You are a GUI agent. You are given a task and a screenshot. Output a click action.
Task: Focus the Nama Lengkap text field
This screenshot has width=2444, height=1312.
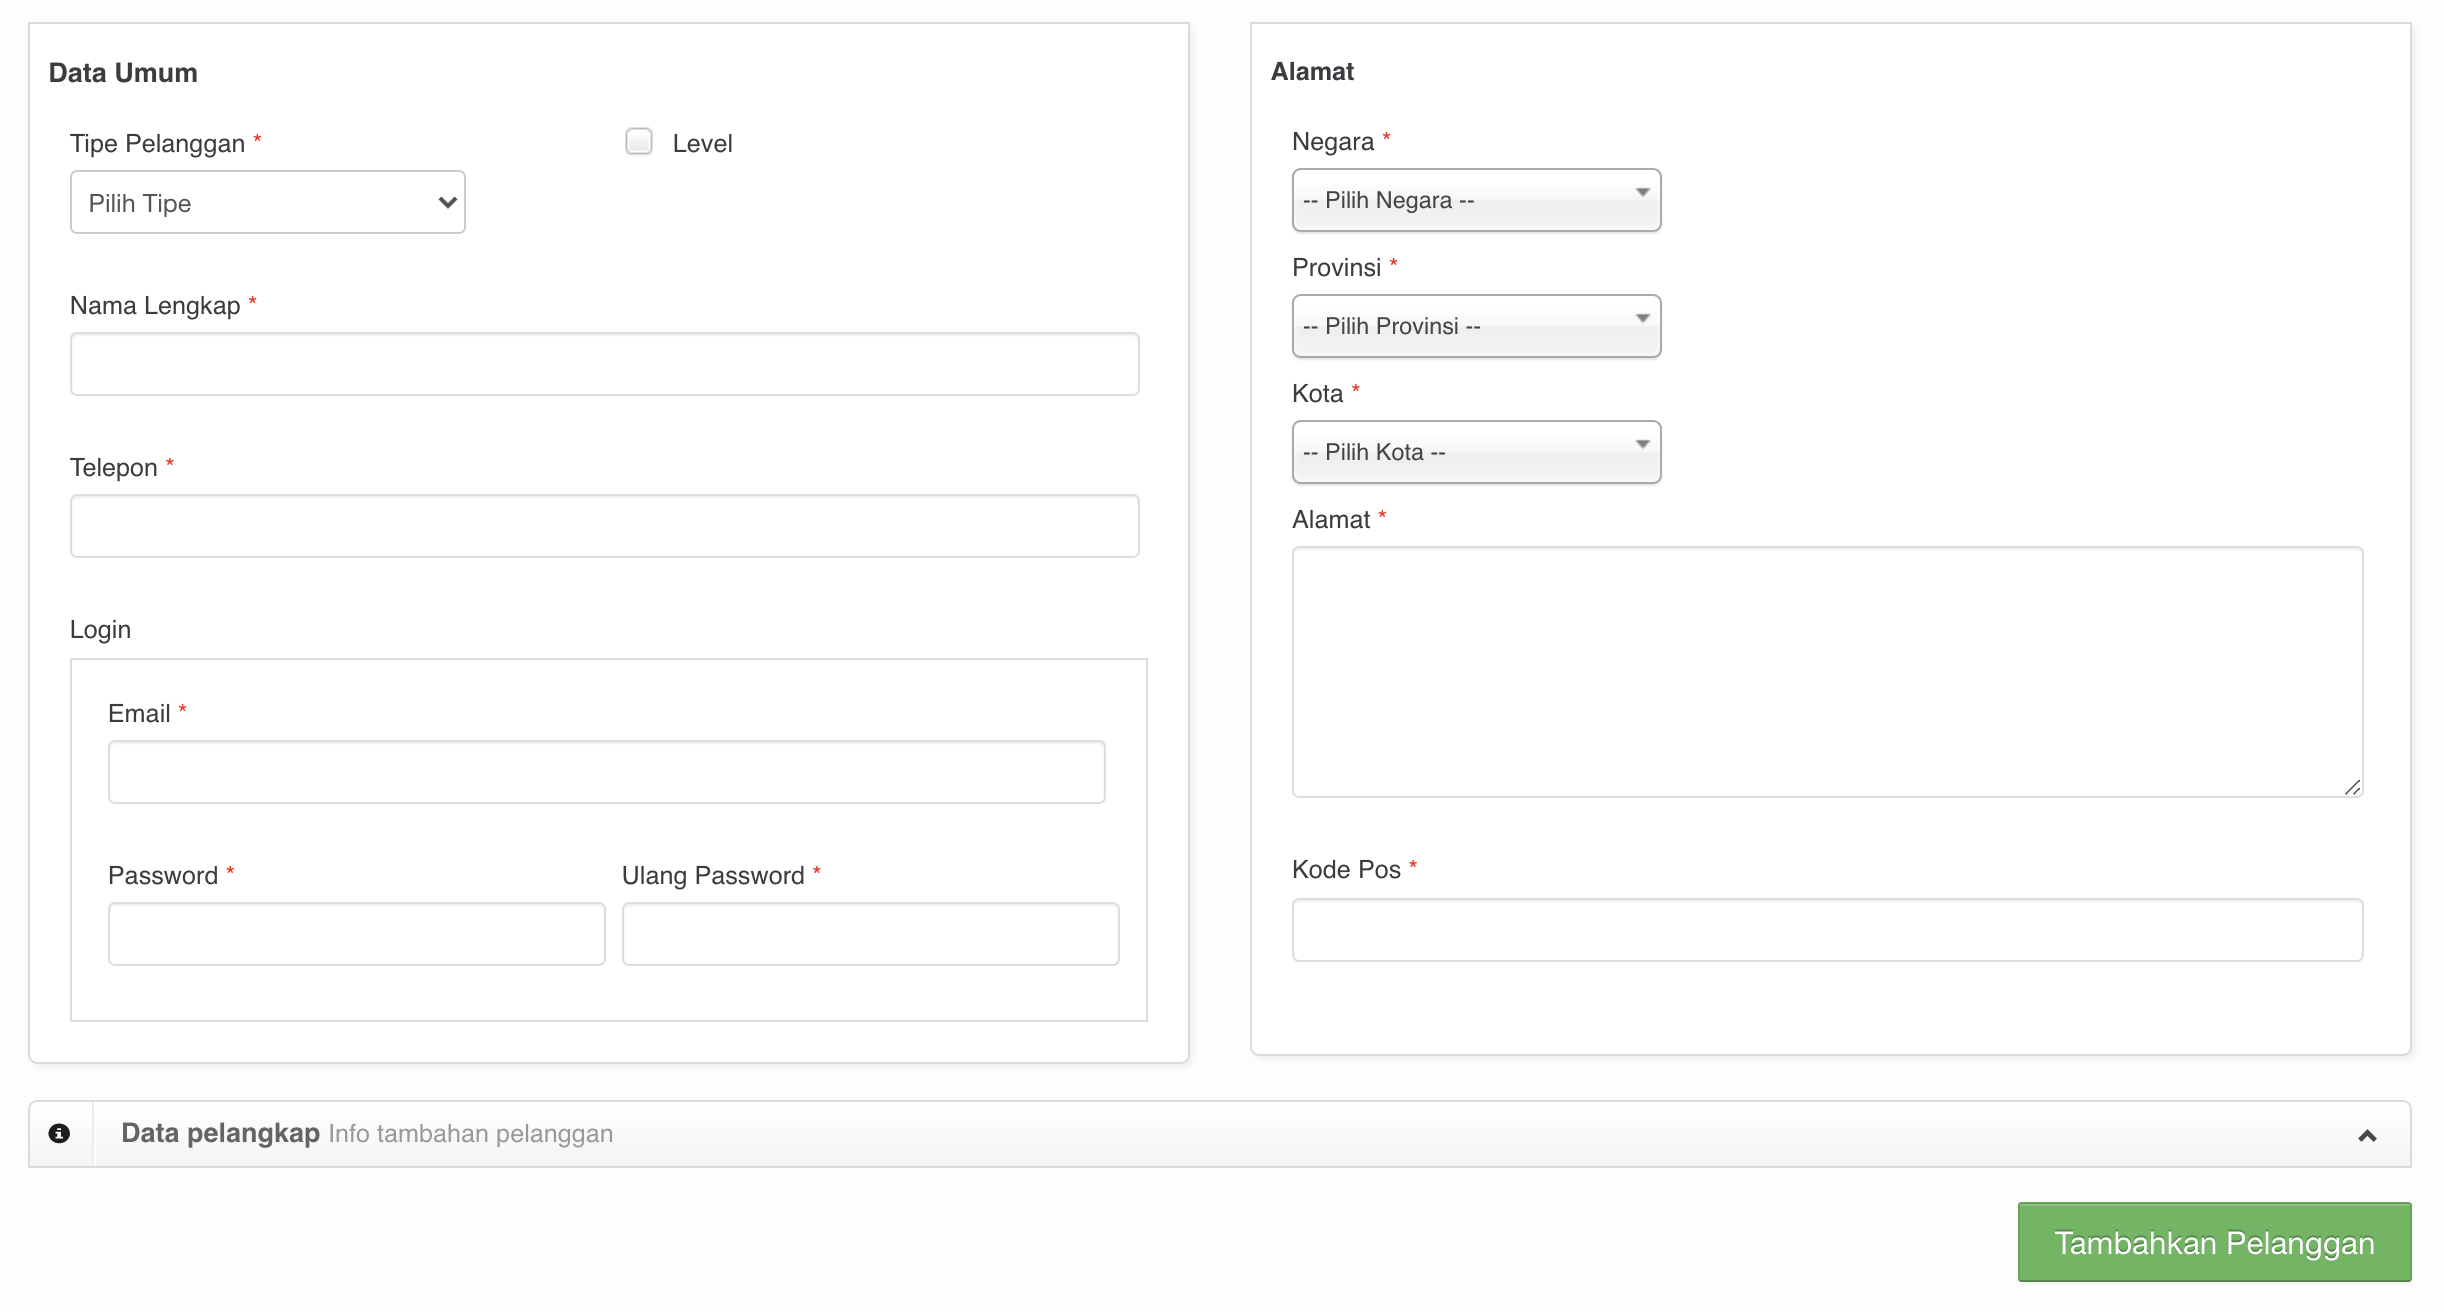point(604,364)
